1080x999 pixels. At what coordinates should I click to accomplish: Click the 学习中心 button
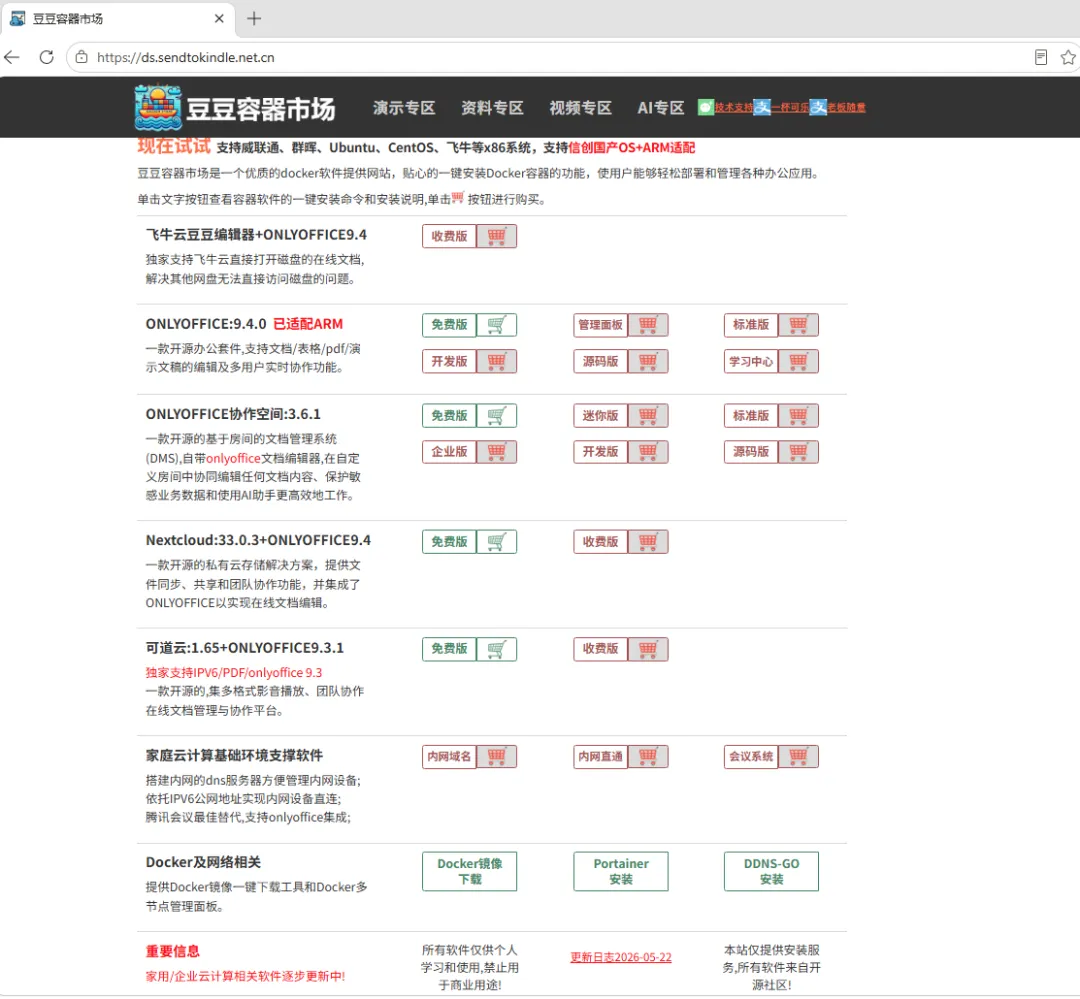point(751,362)
